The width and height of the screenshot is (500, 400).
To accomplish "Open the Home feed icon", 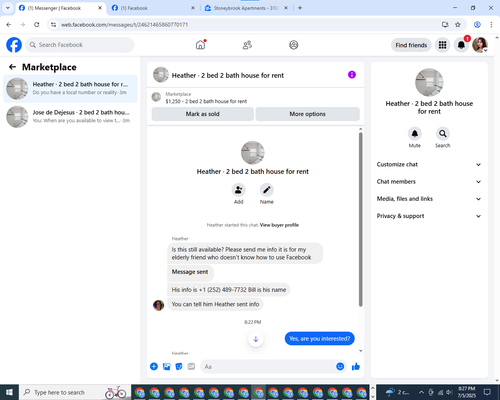I will (x=200, y=45).
